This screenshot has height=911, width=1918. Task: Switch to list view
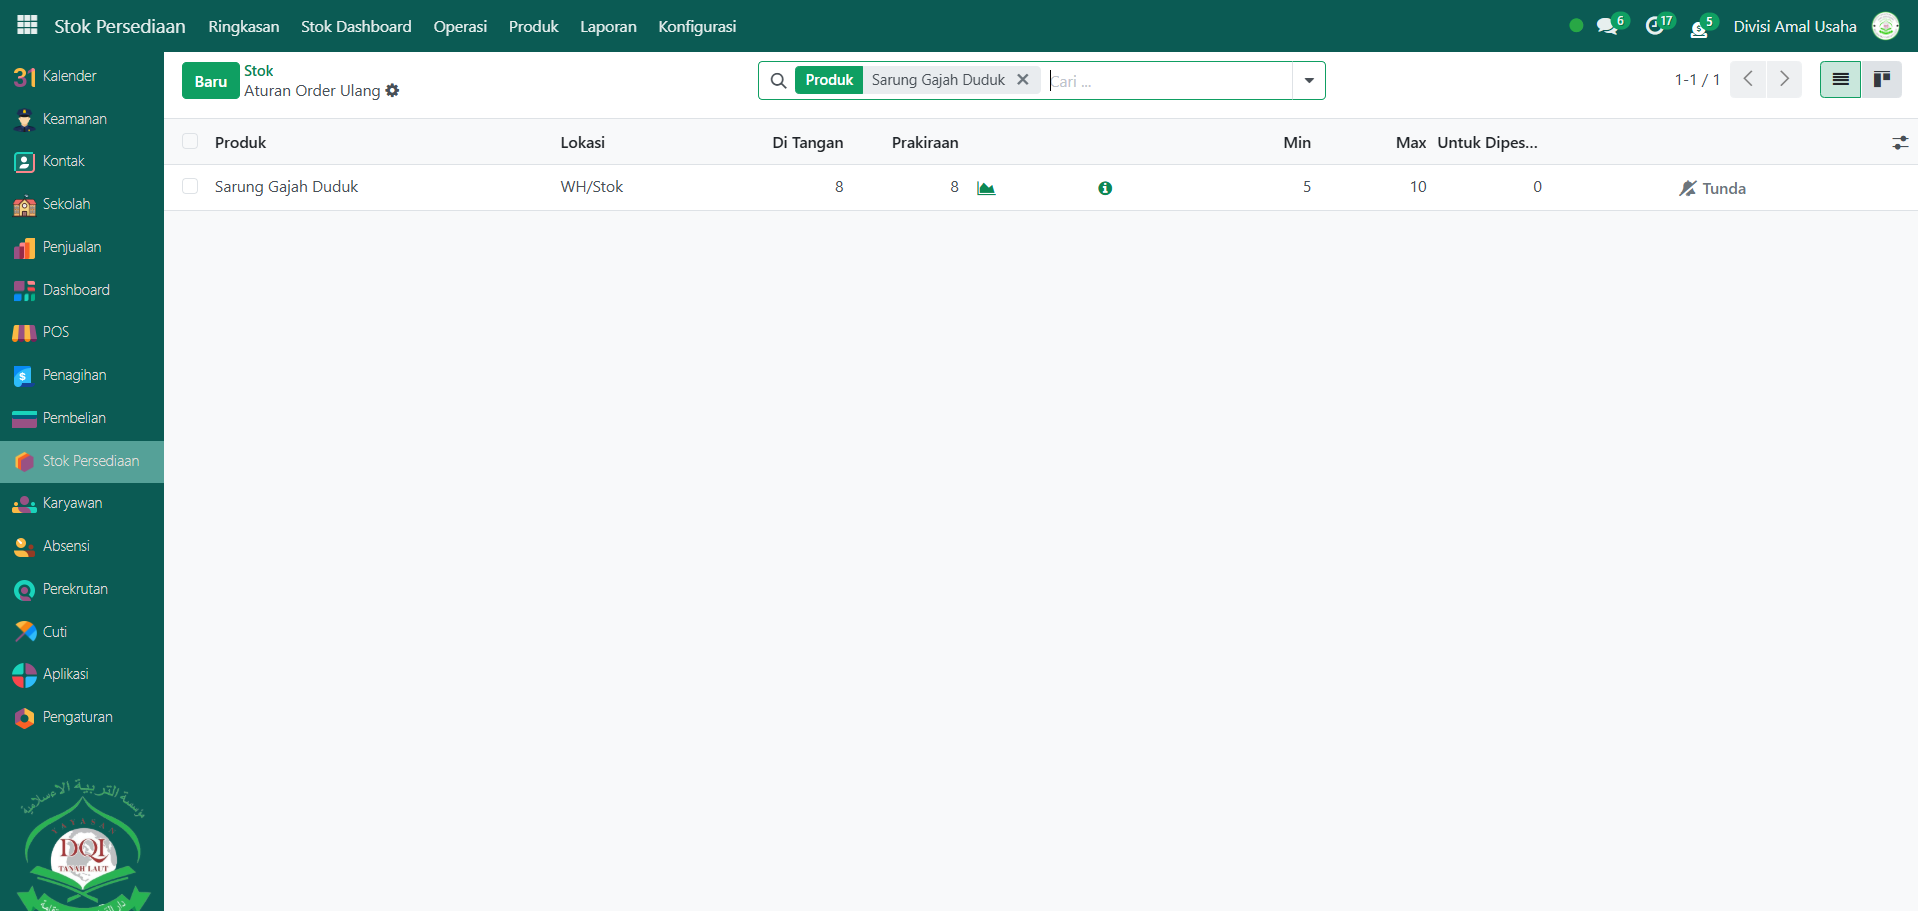click(1840, 79)
